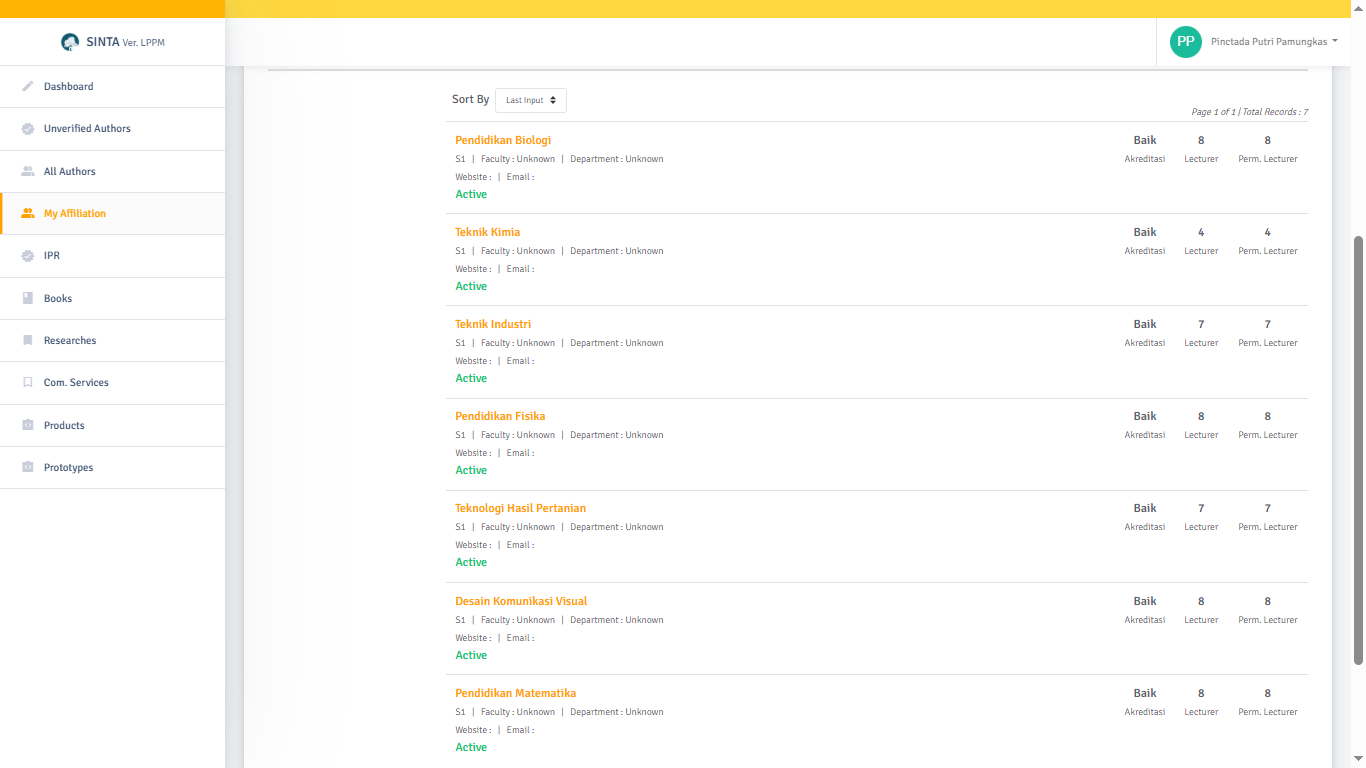Image resolution: width=1366 pixels, height=768 pixels.
Task: Click the page vertical scrollbar
Action: pyautogui.click(x=1358, y=450)
